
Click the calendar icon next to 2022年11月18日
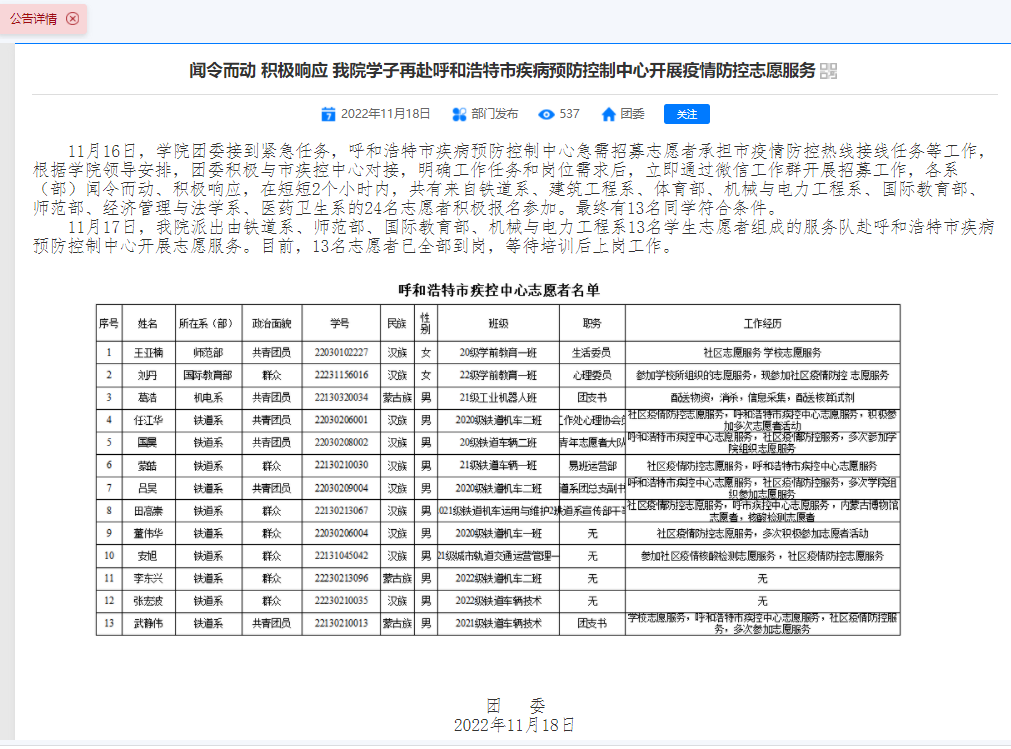328,114
